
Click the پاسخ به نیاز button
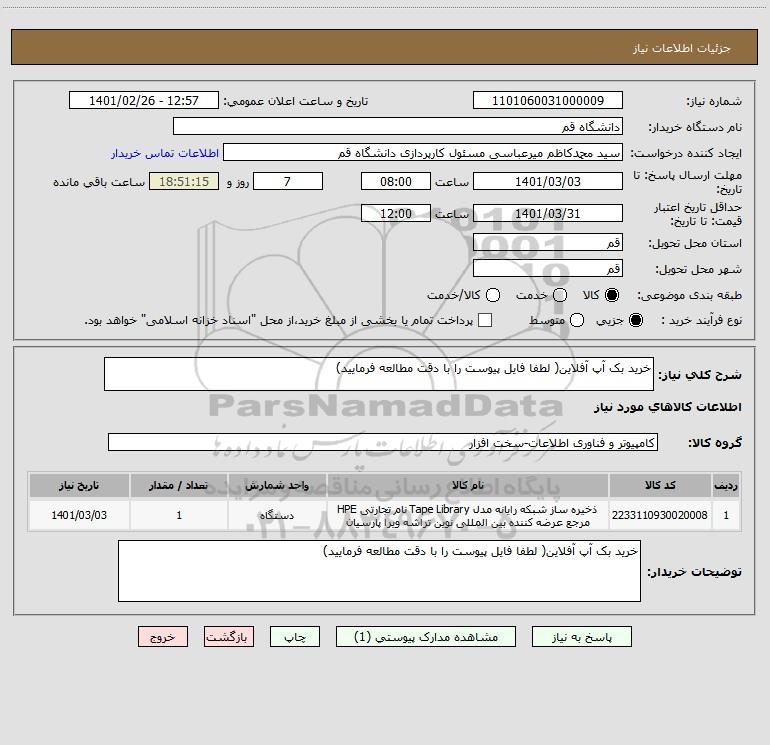[582, 637]
